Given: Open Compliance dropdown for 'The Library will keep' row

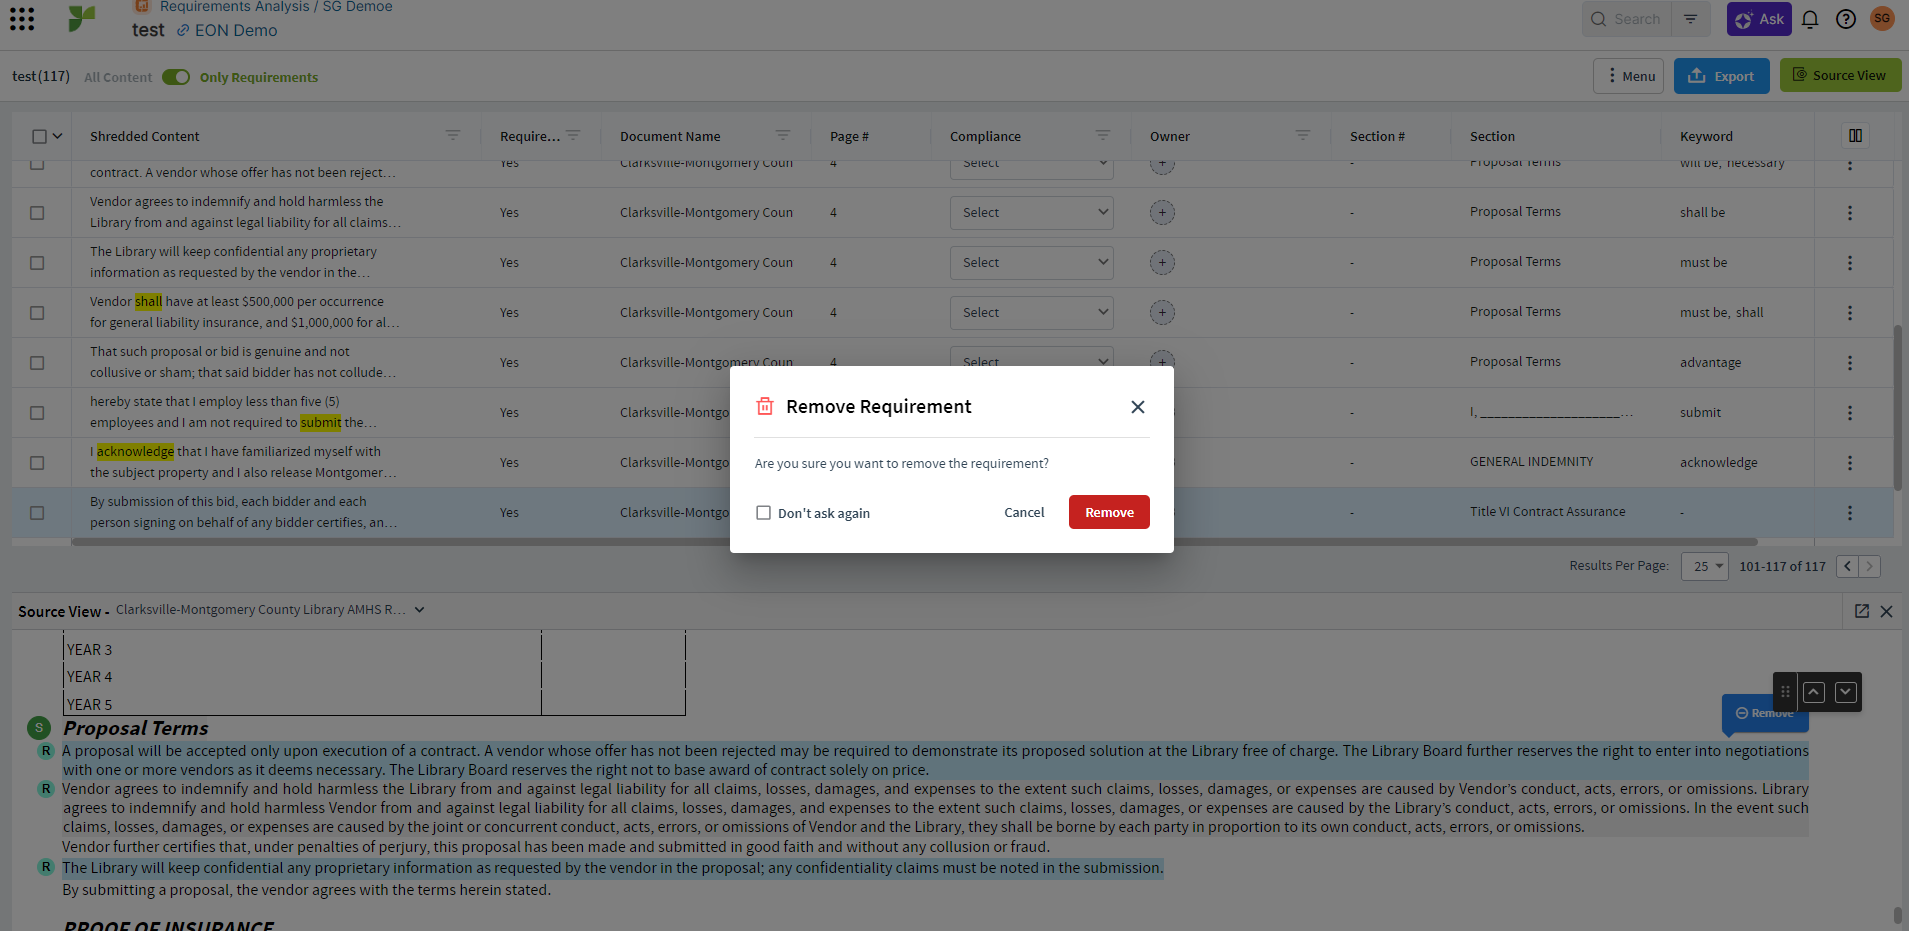Looking at the screenshot, I should coord(1031,262).
